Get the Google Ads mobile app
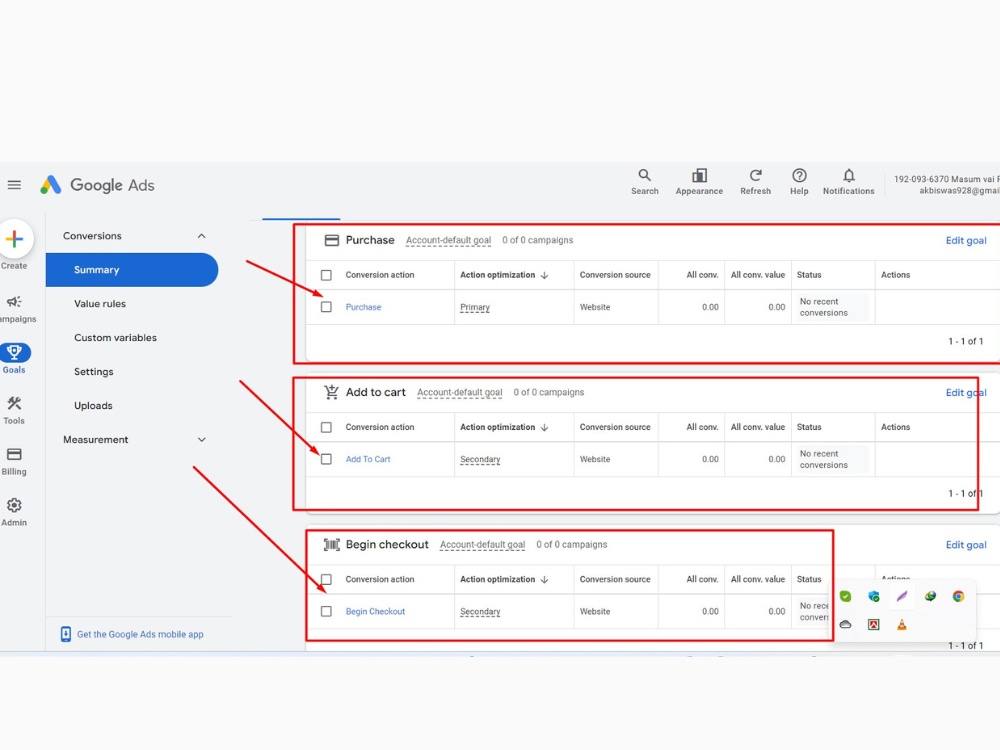 click(x=140, y=634)
